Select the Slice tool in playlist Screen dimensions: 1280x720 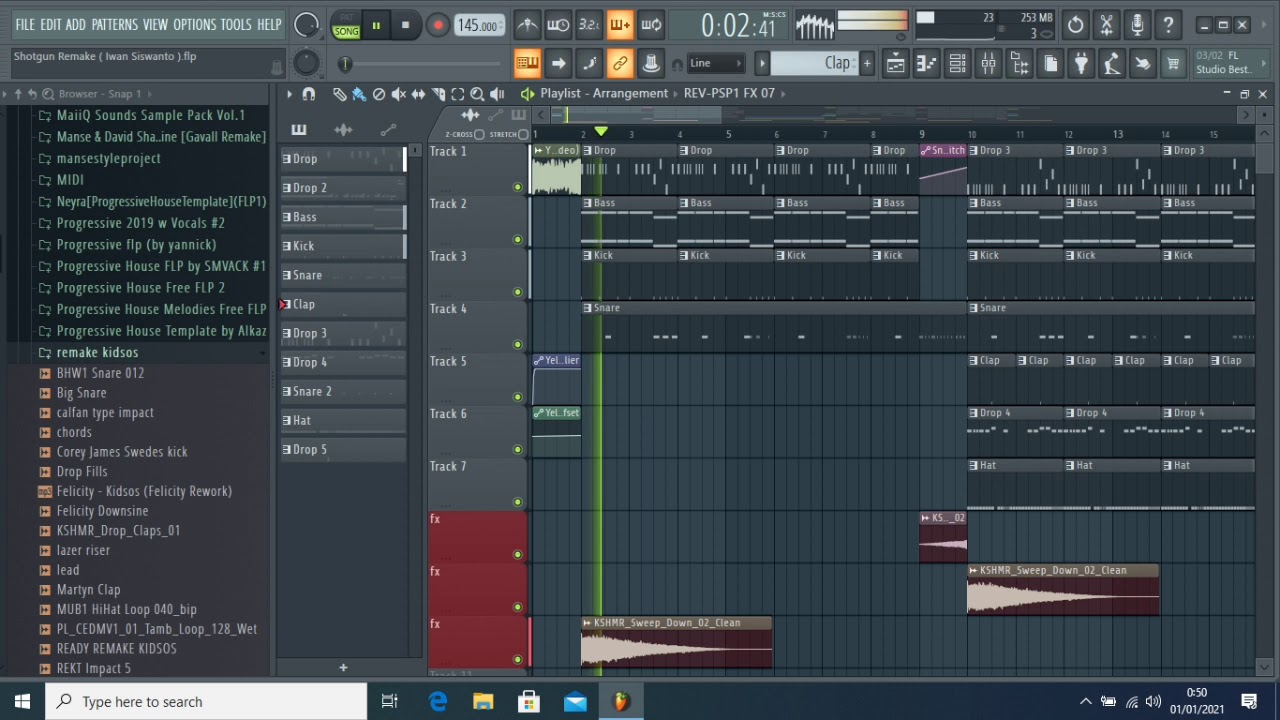(438, 94)
